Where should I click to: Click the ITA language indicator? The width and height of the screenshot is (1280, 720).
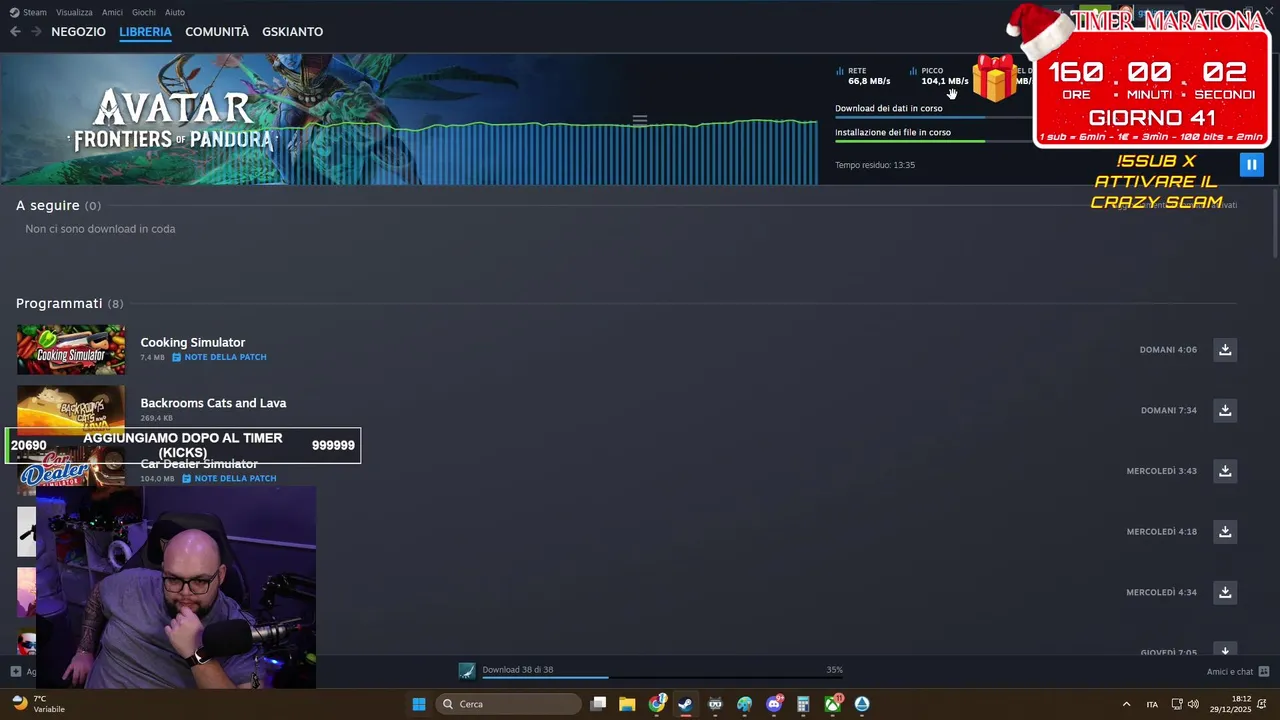coord(1152,705)
